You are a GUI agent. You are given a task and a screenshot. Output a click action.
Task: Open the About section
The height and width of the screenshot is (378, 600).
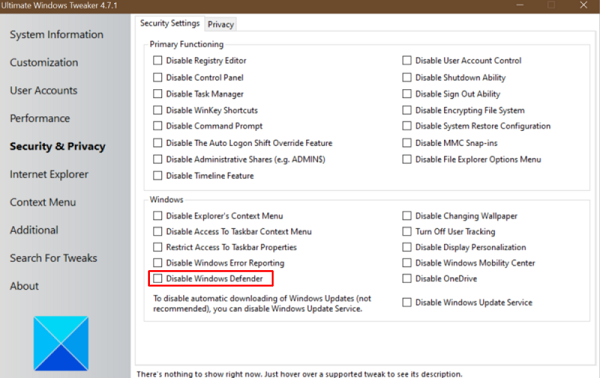click(x=24, y=286)
